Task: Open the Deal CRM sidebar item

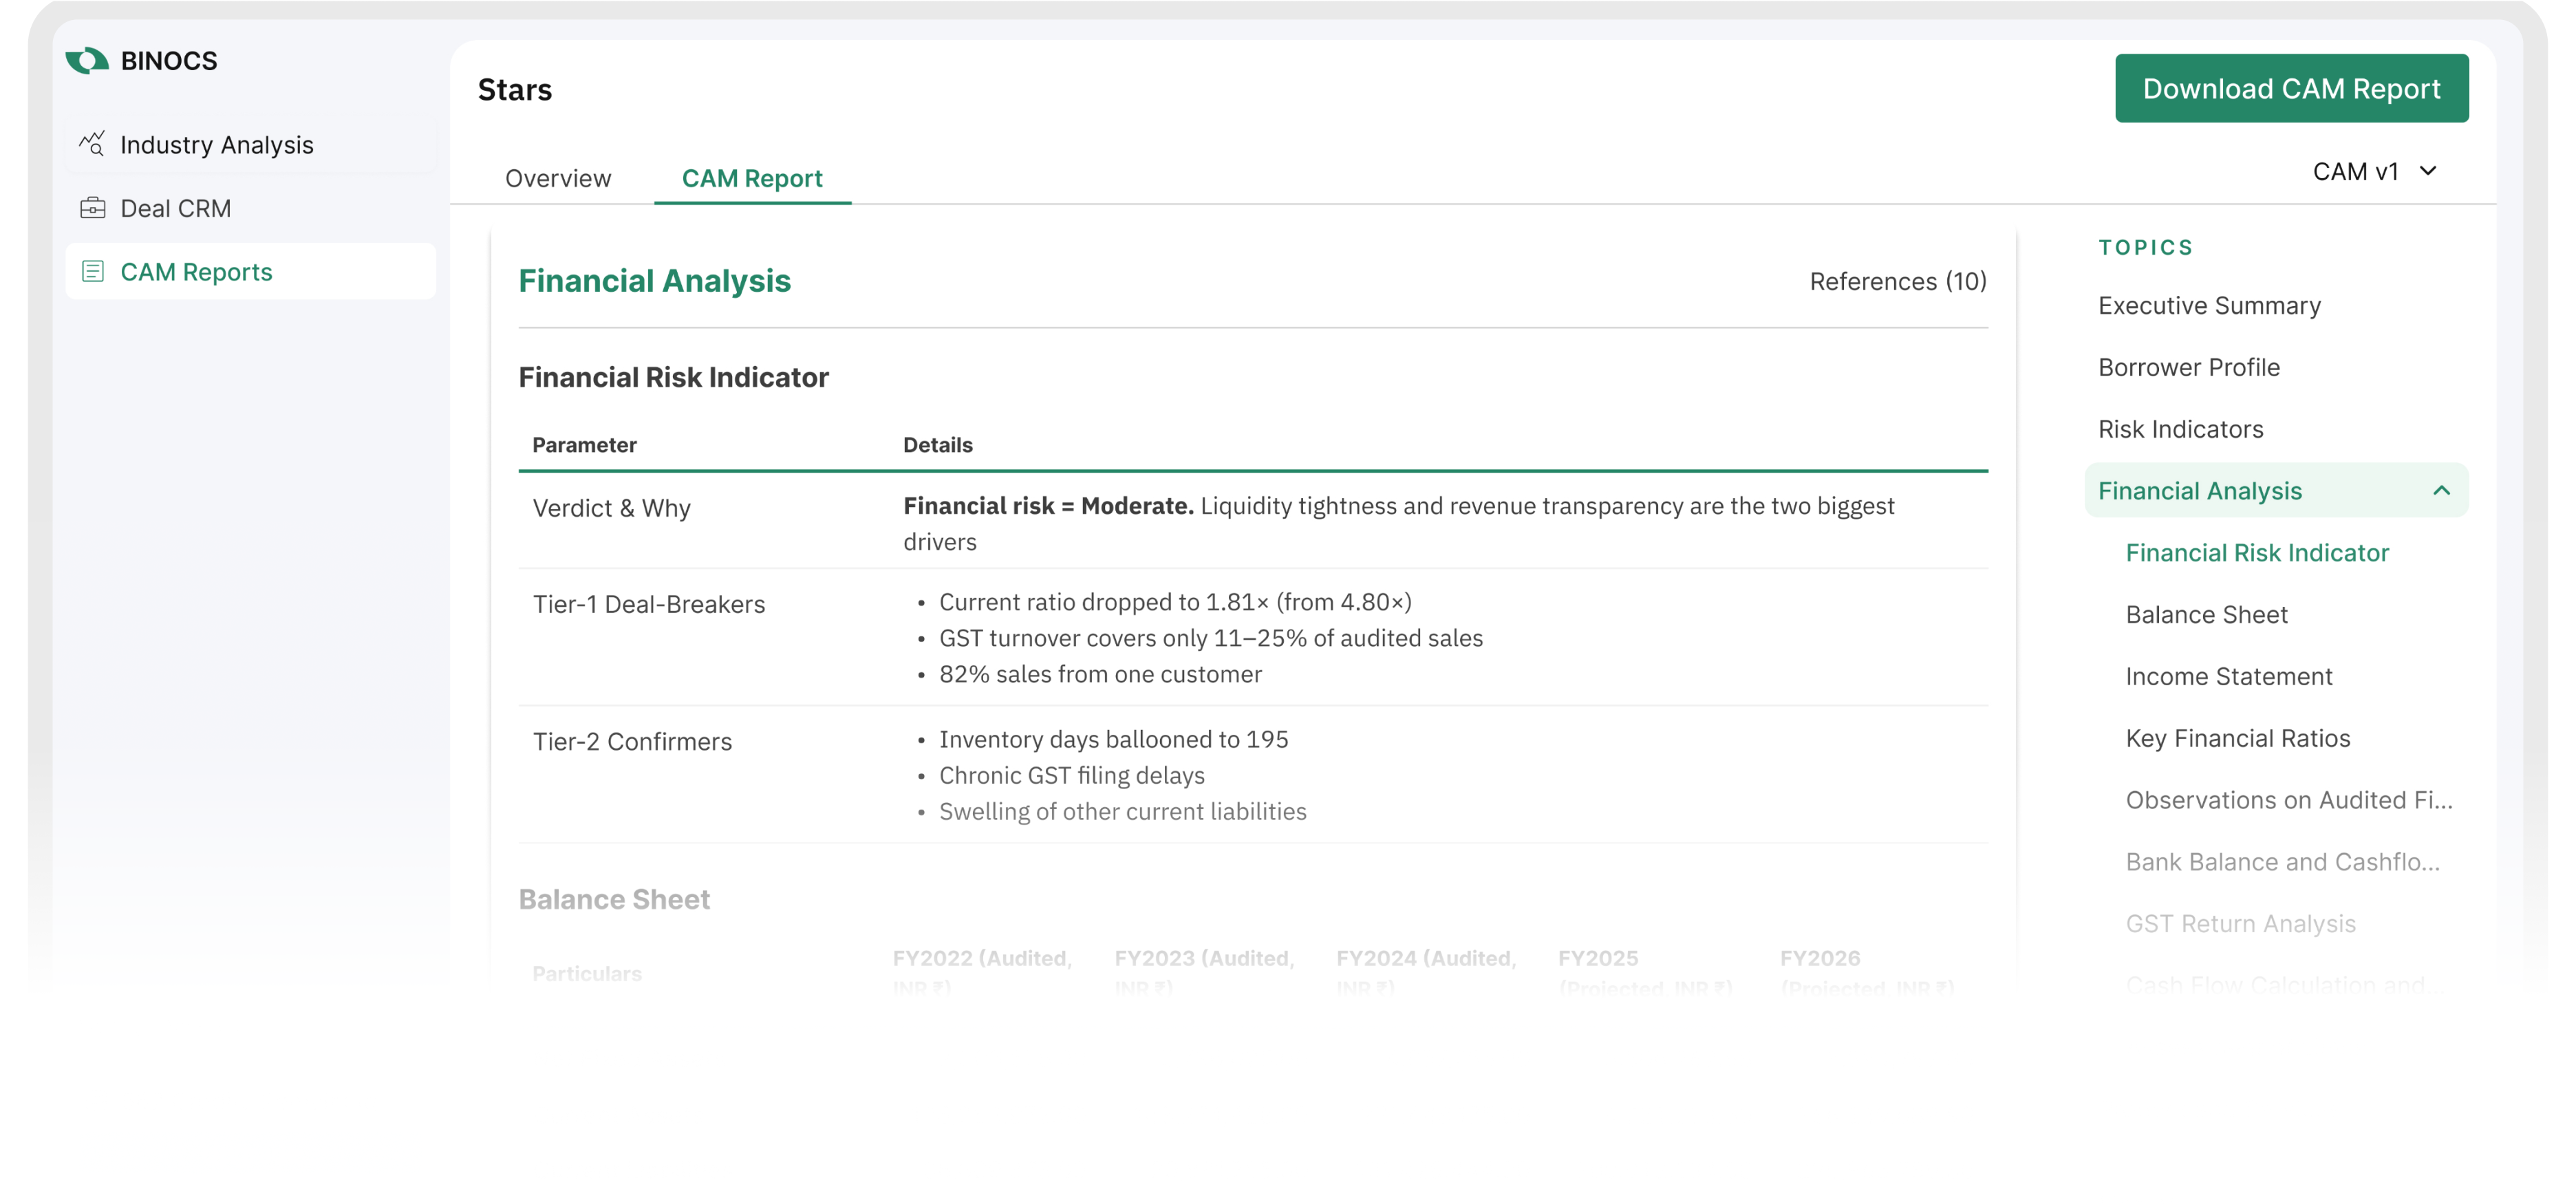Action: [x=175, y=208]
